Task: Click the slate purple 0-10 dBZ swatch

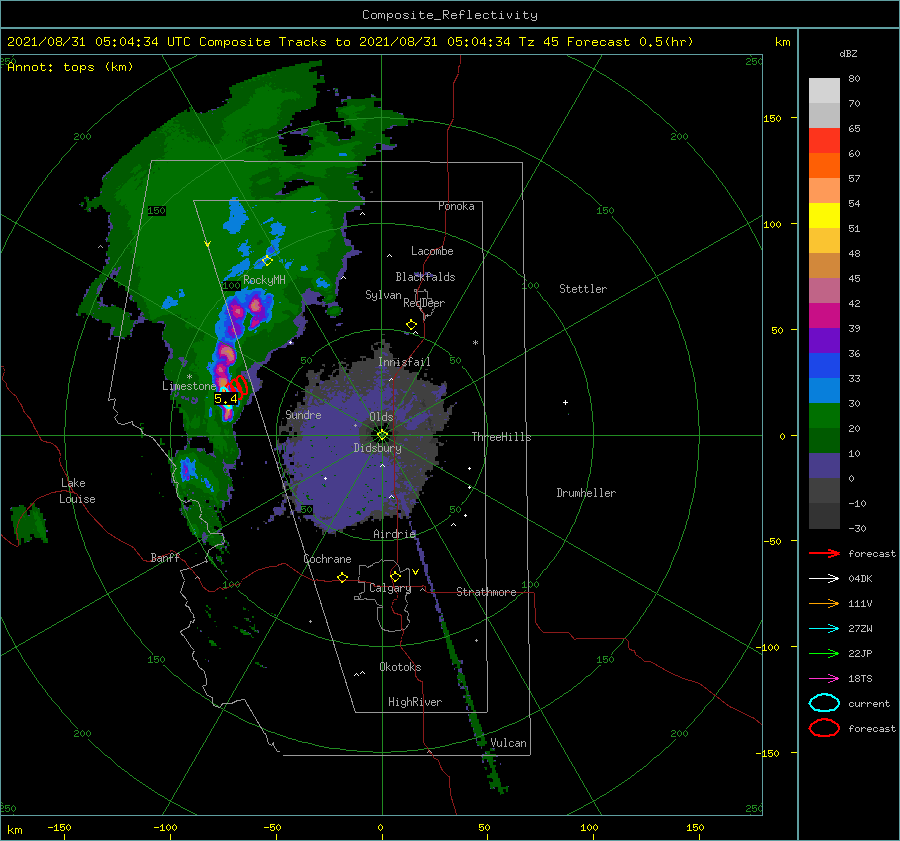Action: click(x=824, y=466)
